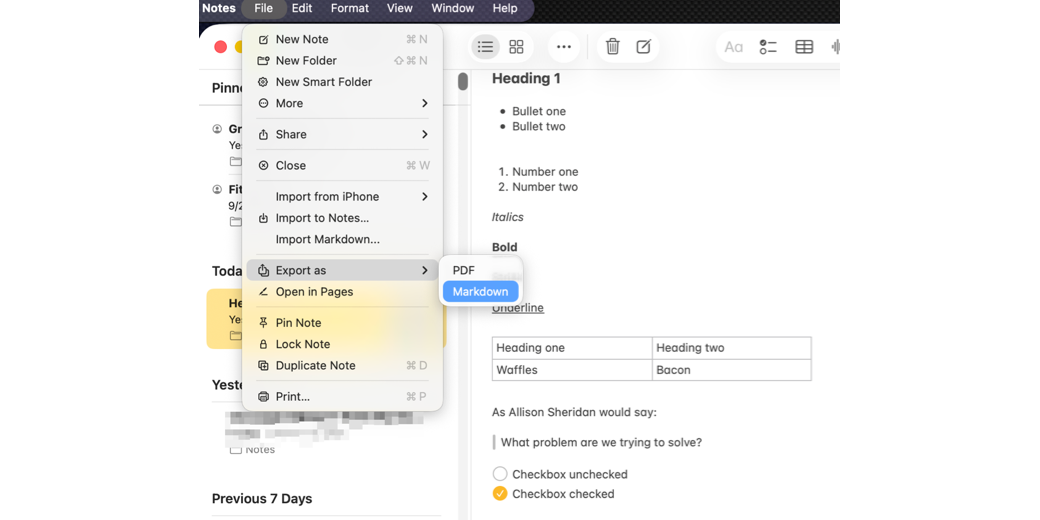Screen dimensions: 1040x520
Task: Click the 'Heading 1' note title
Action: coord(526,78)
